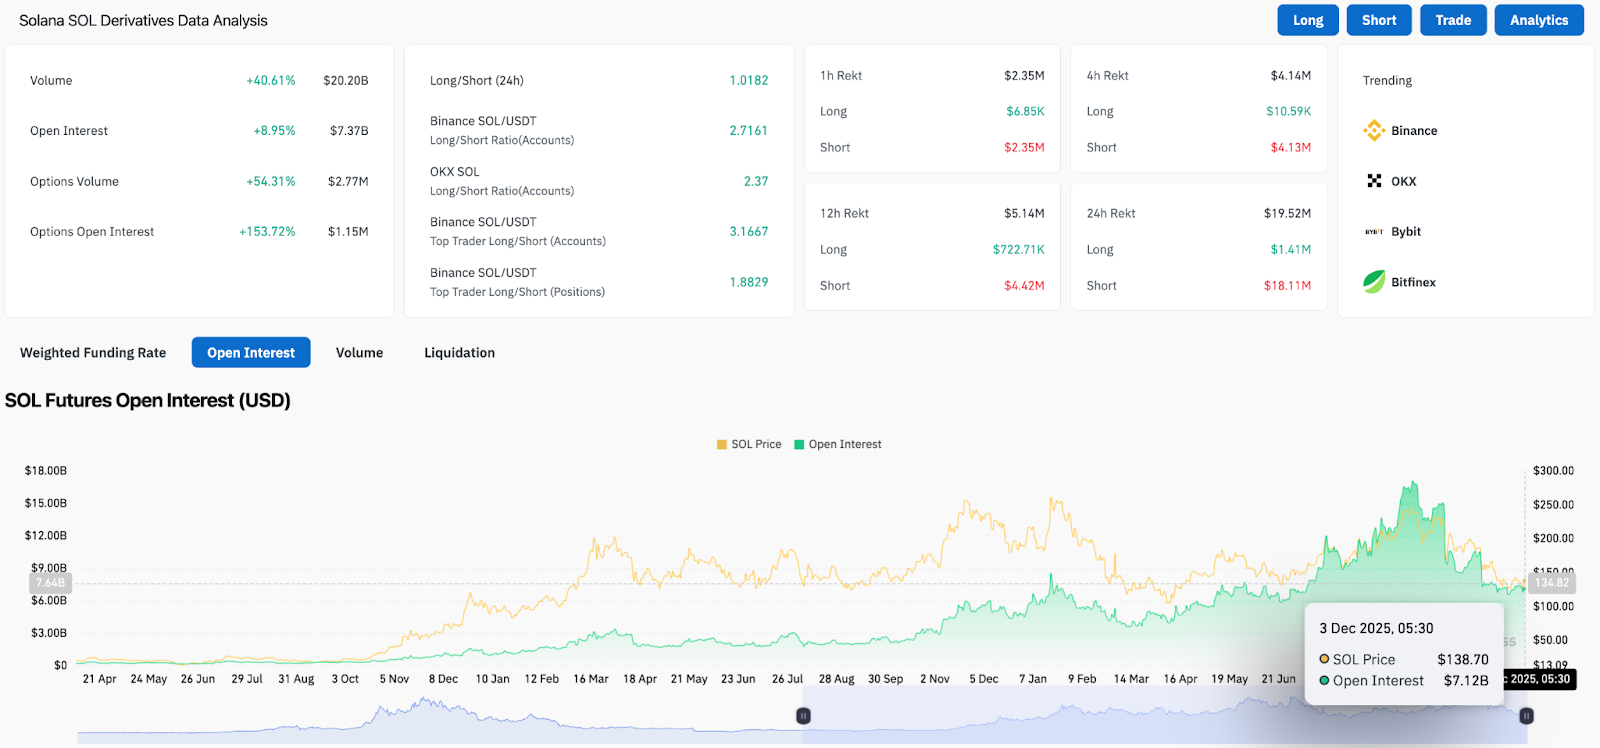This screenshot has height=748, width=1600.
Task: Click the Trade button
Action: click(1453, 20)
